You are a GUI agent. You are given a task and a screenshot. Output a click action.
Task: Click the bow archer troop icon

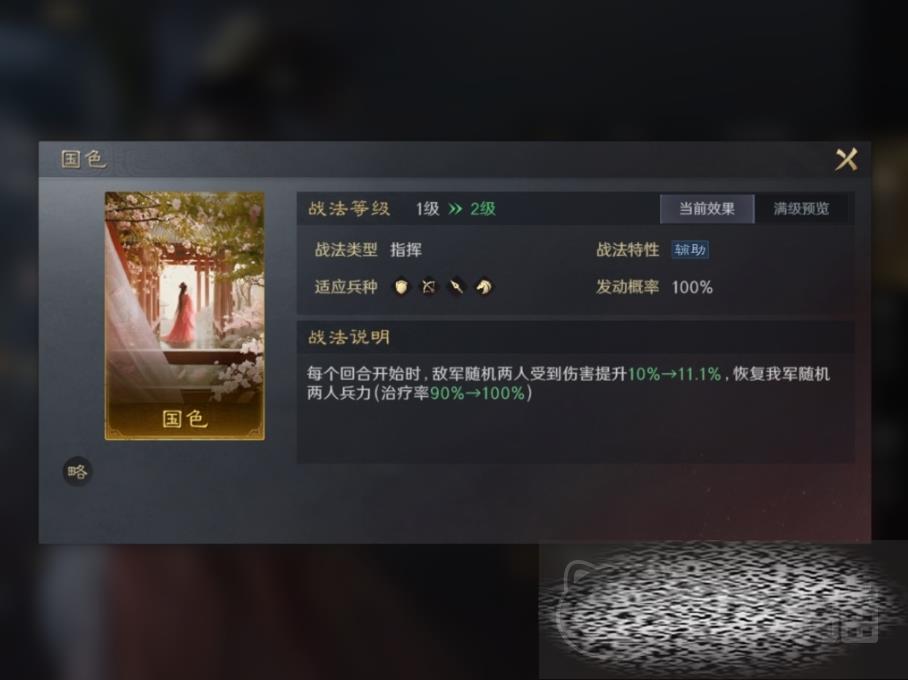point(429,287)
